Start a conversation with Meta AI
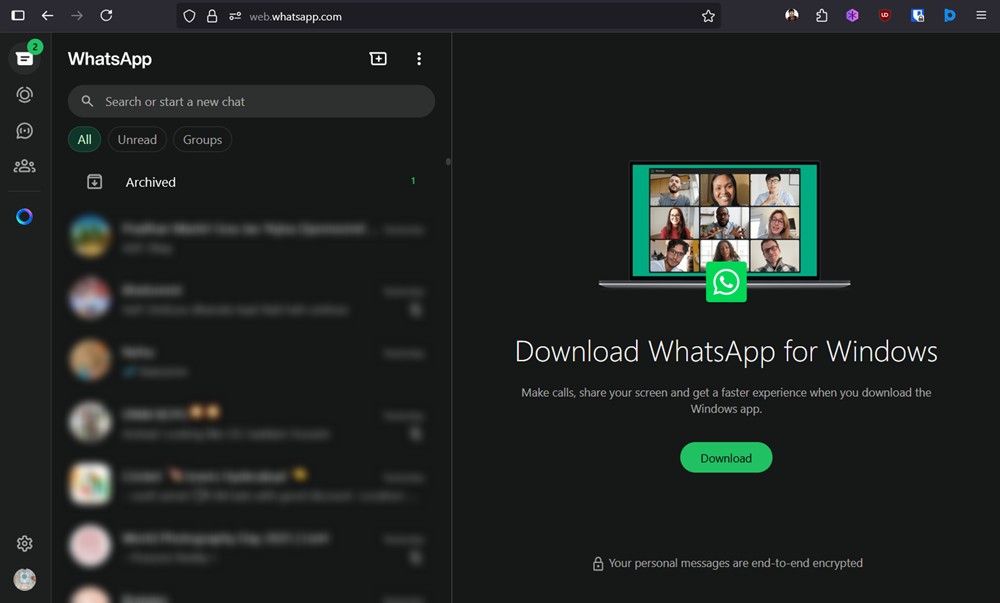The image size is (1000, 603). tap(24, 216)
